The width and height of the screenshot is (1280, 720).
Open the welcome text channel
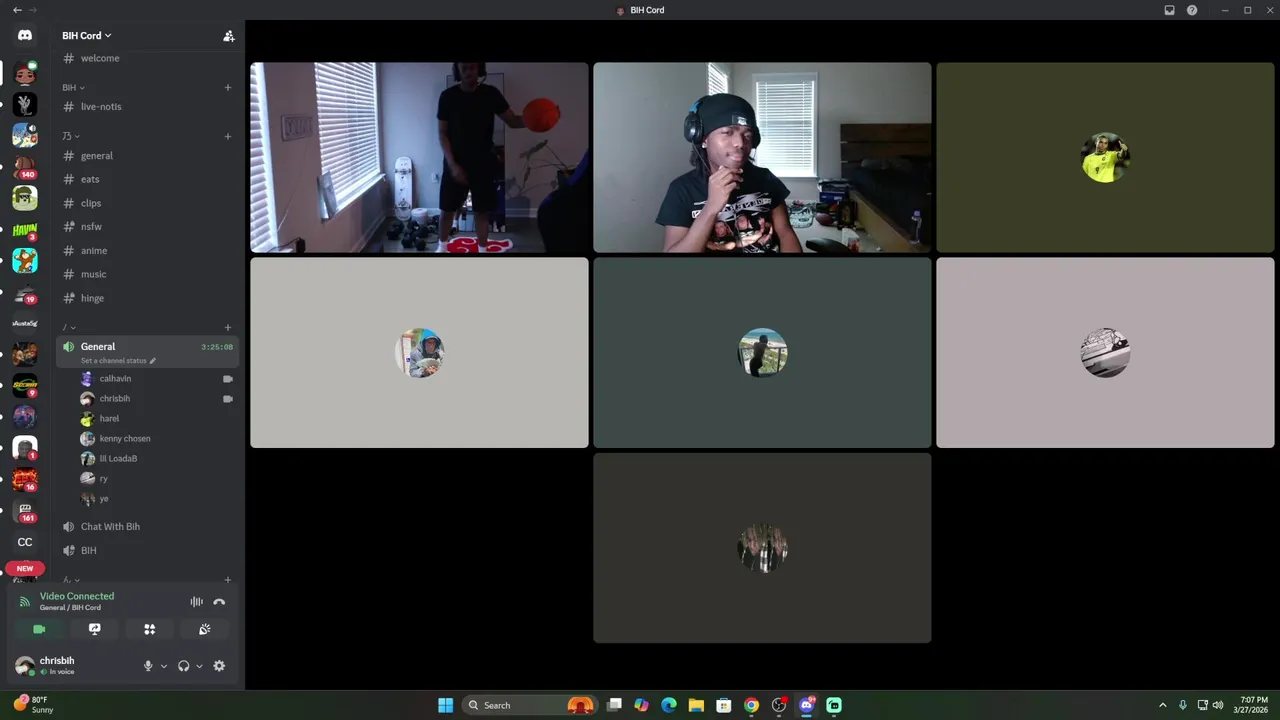click(147, 58)
